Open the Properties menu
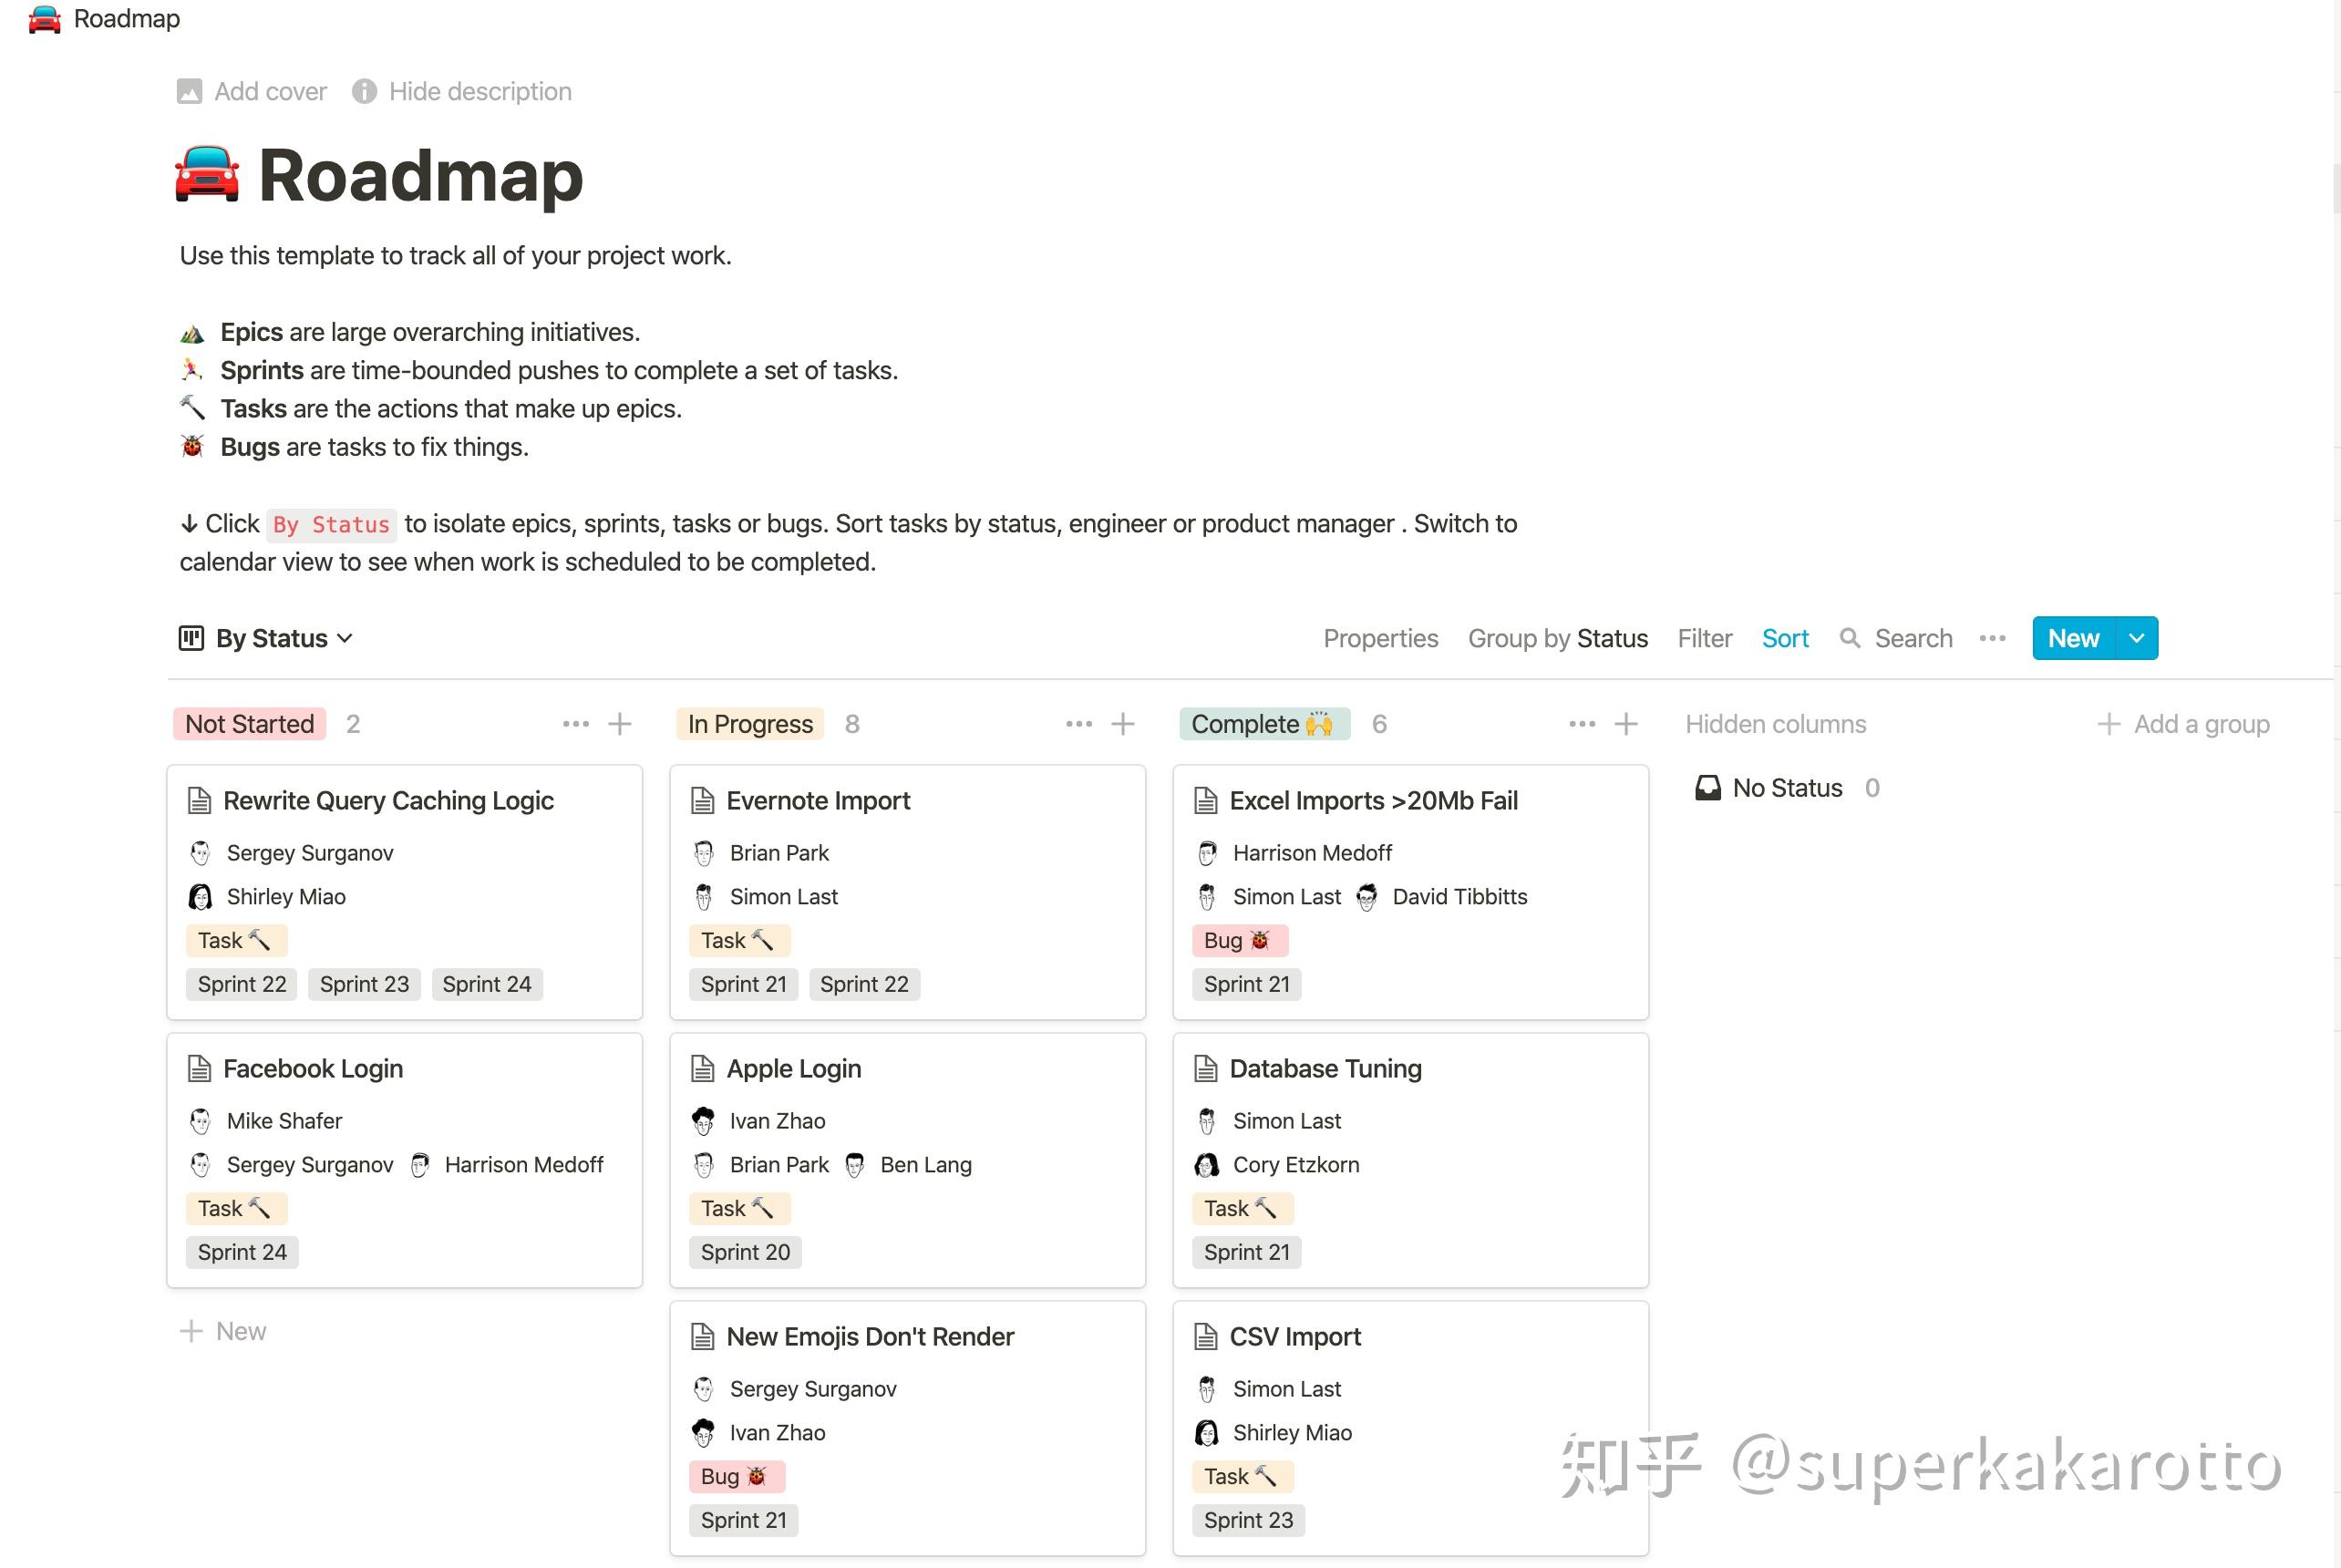This screenshot has width=2341, height=1568. [1380, 639]
